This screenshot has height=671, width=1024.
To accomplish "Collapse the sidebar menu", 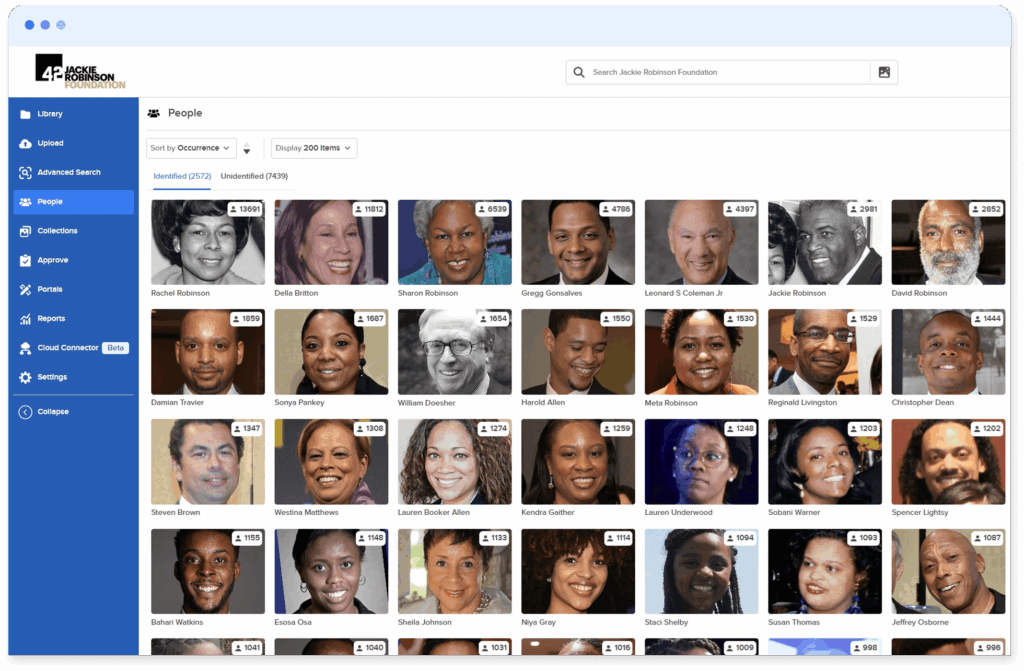I will click(x=73, y=412).
